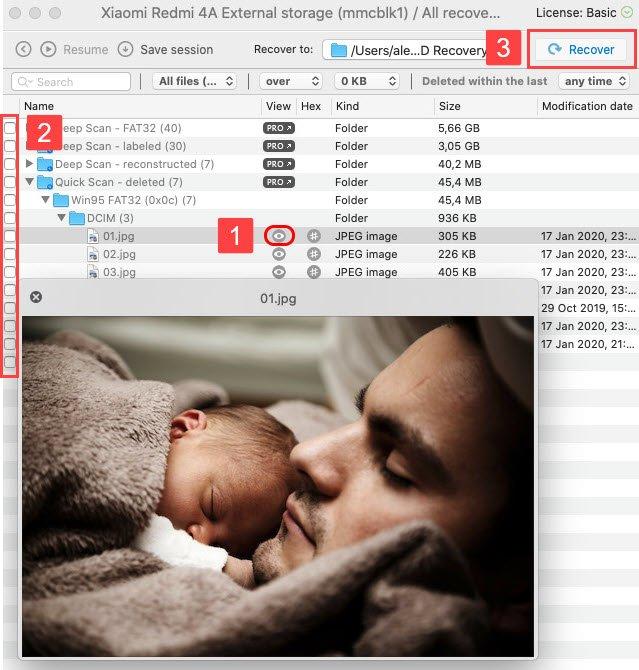Click the Search input field
Screen dimensions: 639x670
[72, 81]
